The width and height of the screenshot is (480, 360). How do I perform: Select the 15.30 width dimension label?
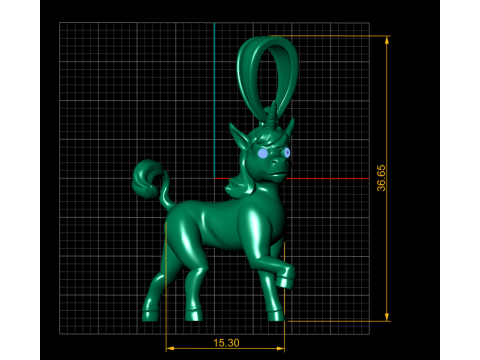(x=226, y=343)
